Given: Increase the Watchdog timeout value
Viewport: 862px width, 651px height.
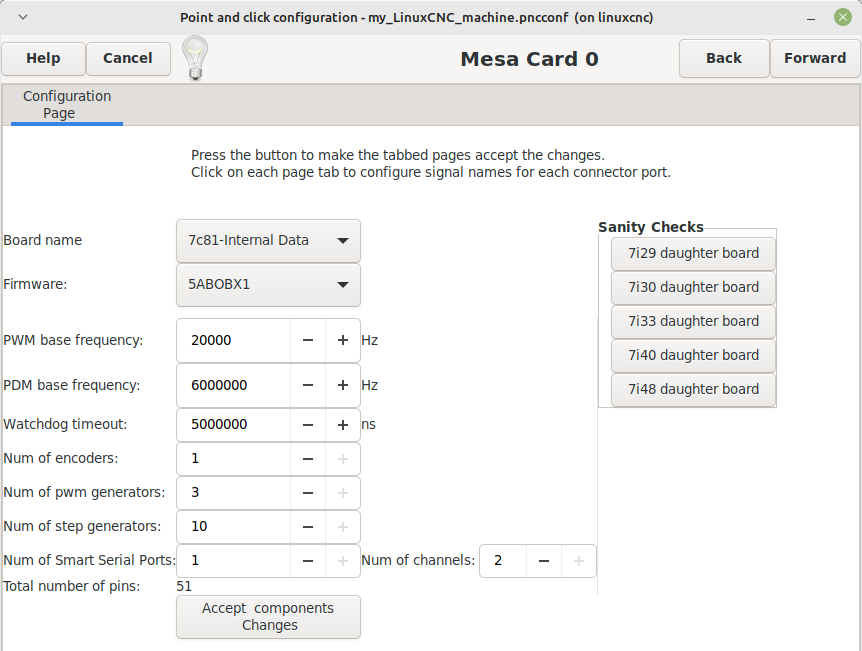Looking at the screenshot, I should [342, 425].
